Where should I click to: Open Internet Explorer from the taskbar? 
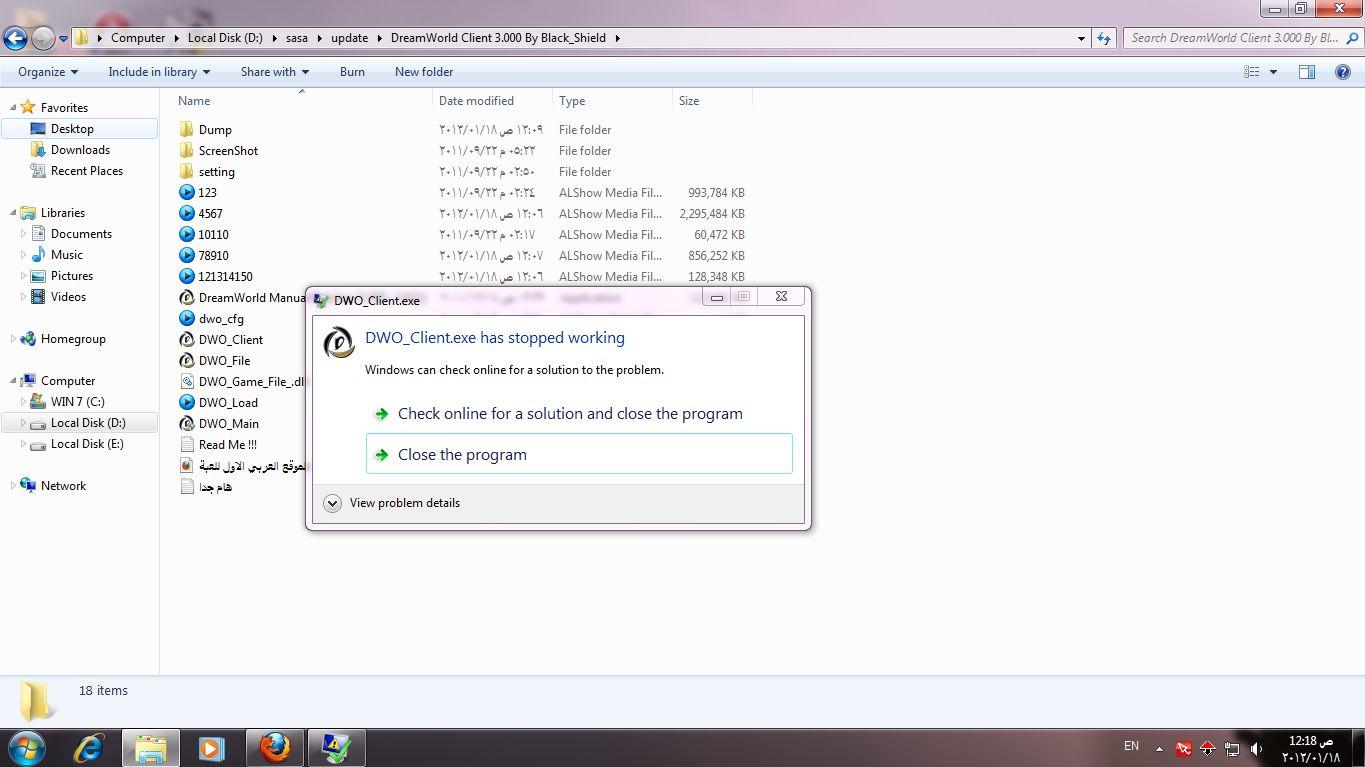tap(89, 747)
